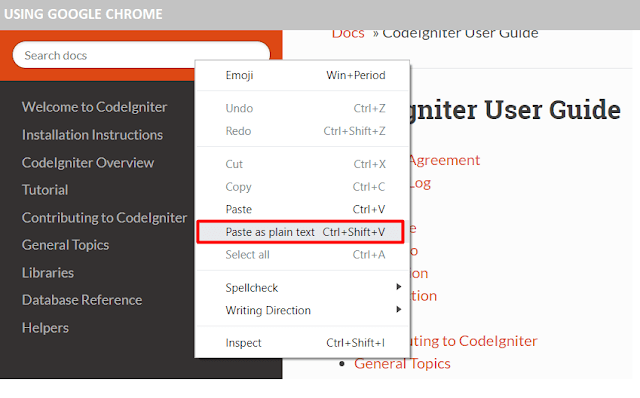Open Helpers in the sidebar
Screen dimensions: 640x398
[45, 328]
